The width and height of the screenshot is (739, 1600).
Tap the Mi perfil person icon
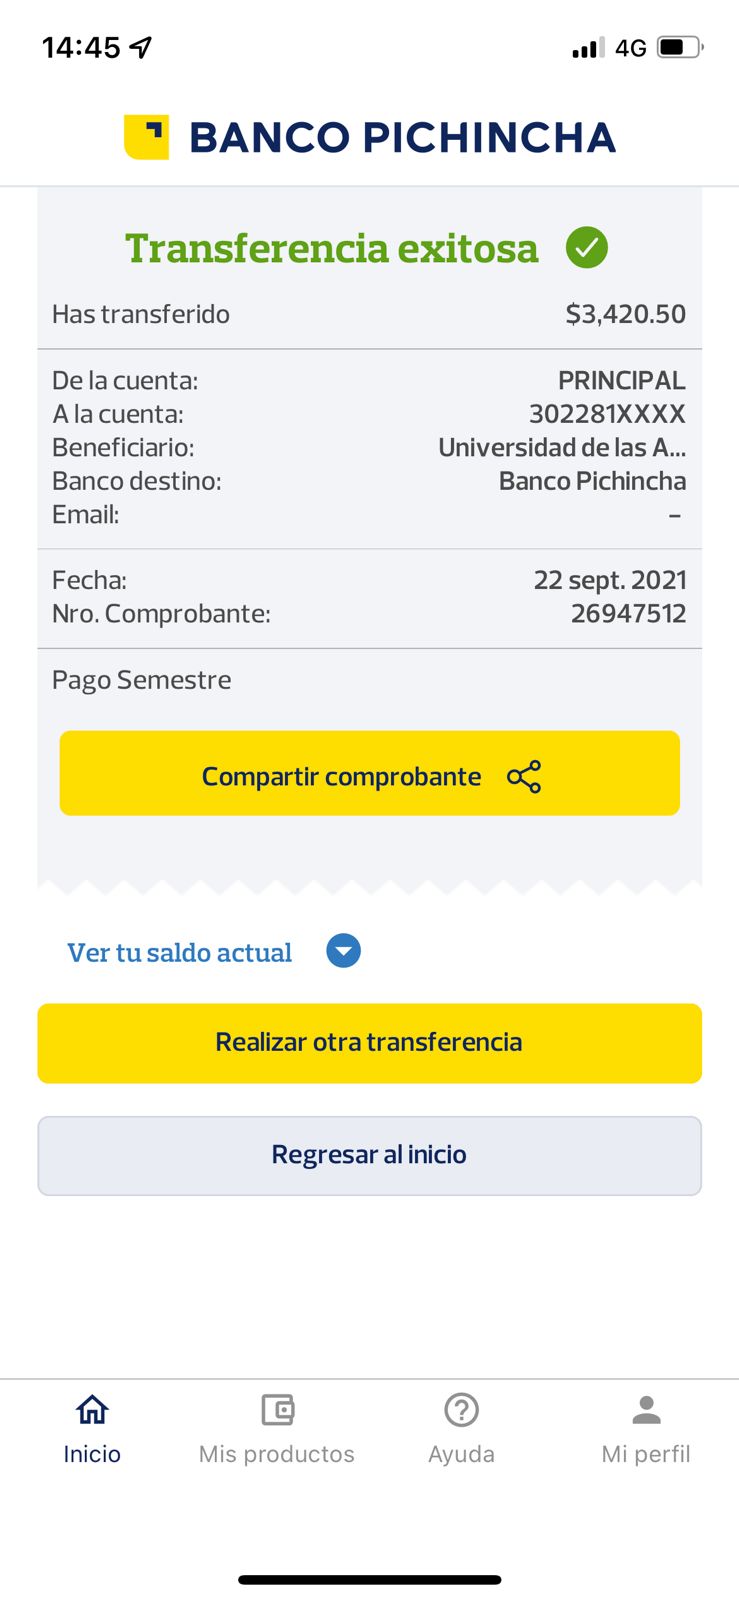click(646, 1410)
